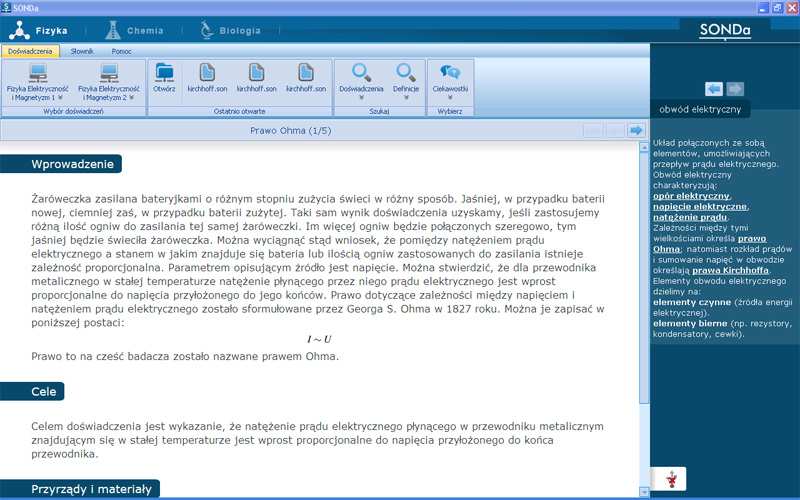Image resolution: width=800 pixels, height=500 pixels.
Task: Click the vertical scrollbar thumb
Action: coord(643,278)
